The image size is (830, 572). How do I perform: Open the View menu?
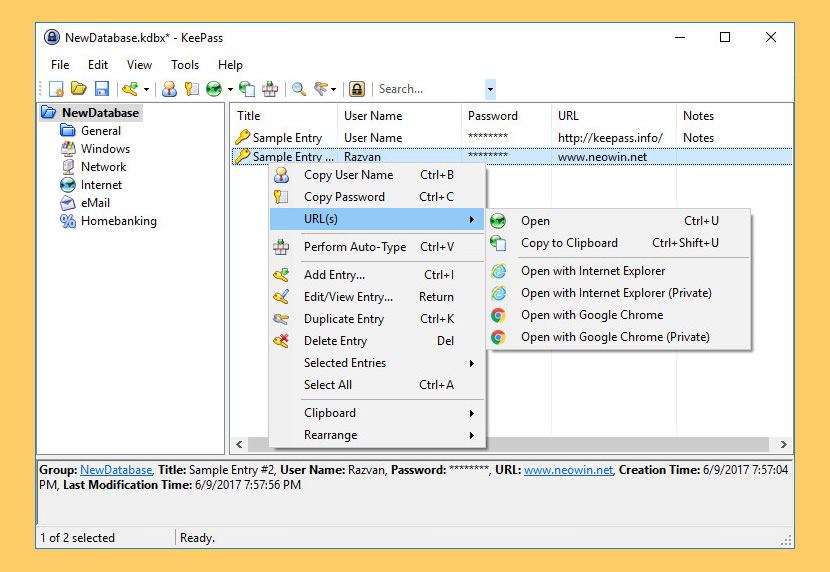tap(139, 65)
